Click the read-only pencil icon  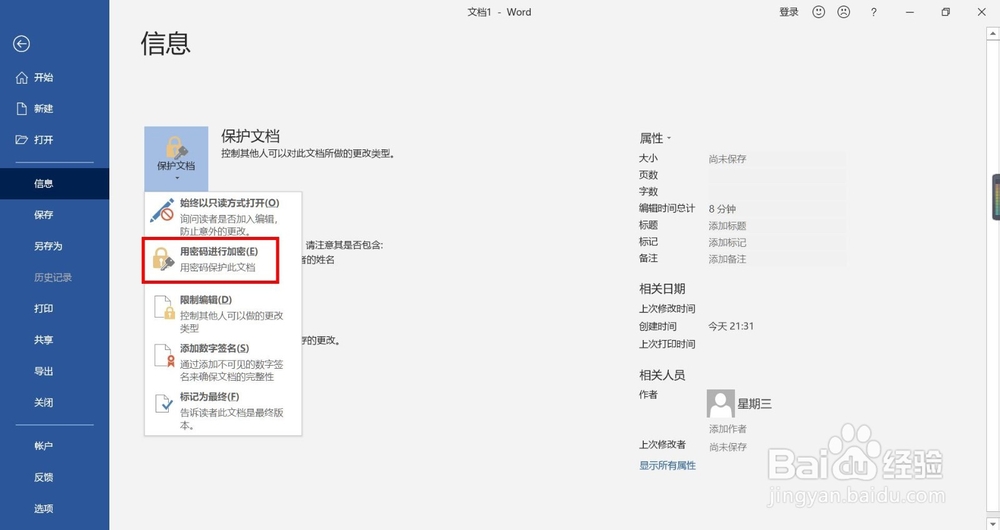162,211
